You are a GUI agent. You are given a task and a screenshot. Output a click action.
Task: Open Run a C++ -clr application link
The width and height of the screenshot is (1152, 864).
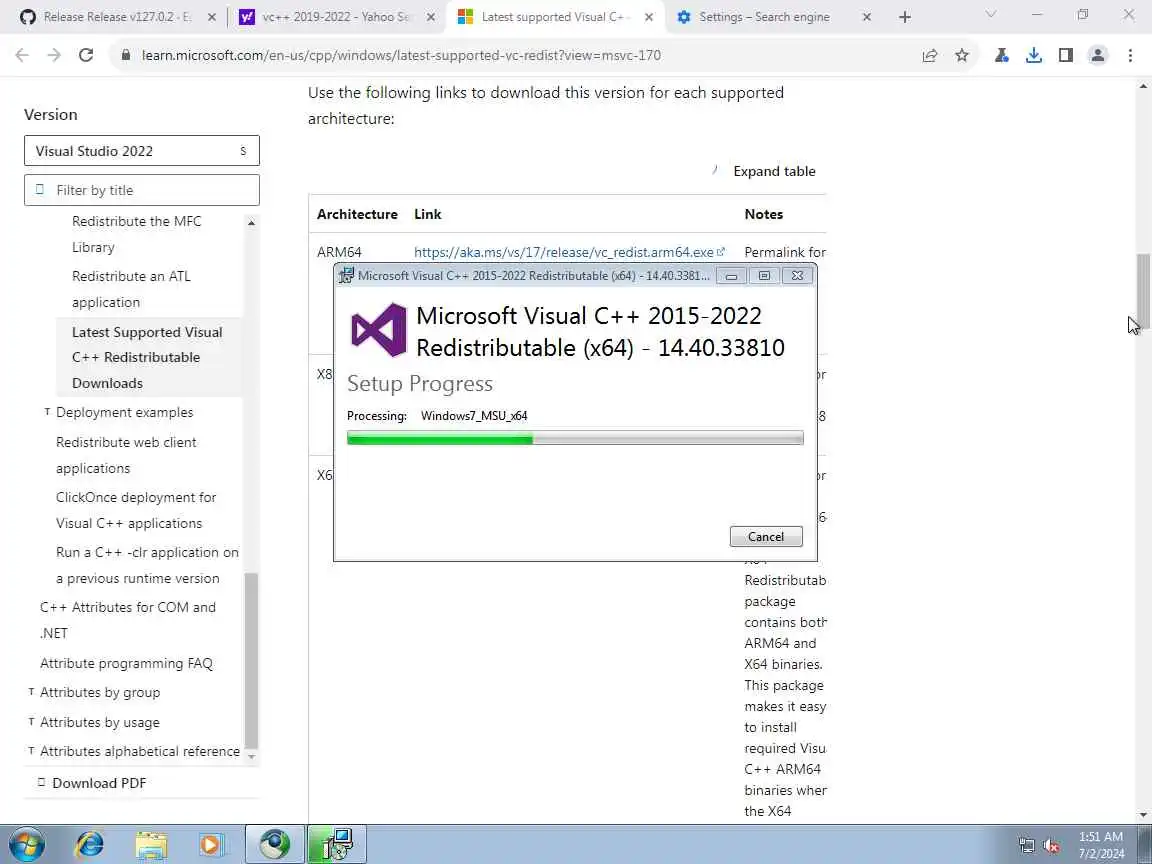[147, 565]
